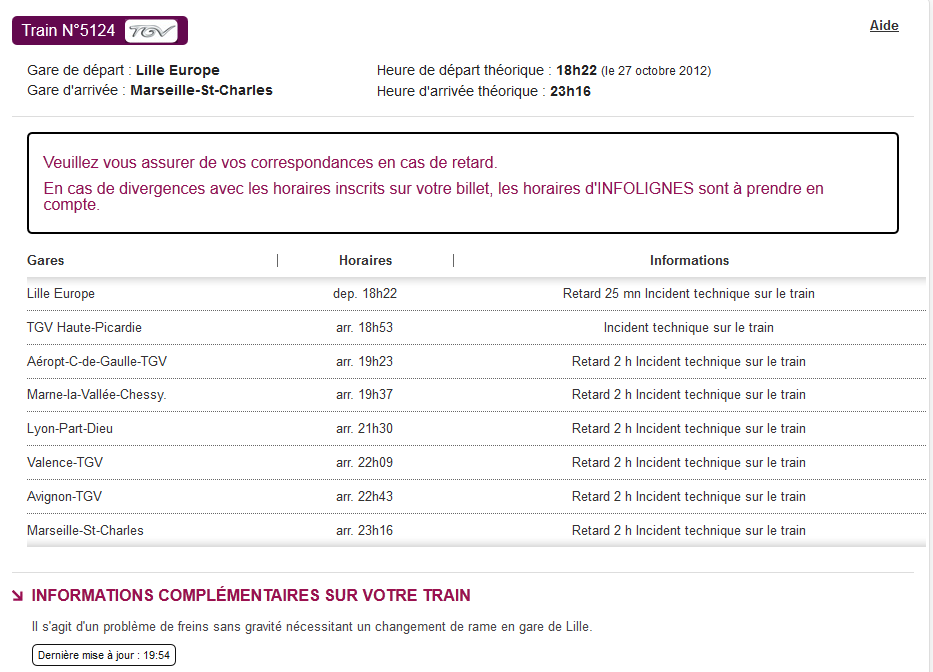933x672 pixels.
Task: Click the TGV Haute-Picardie station row
Action: pos(476,327)
